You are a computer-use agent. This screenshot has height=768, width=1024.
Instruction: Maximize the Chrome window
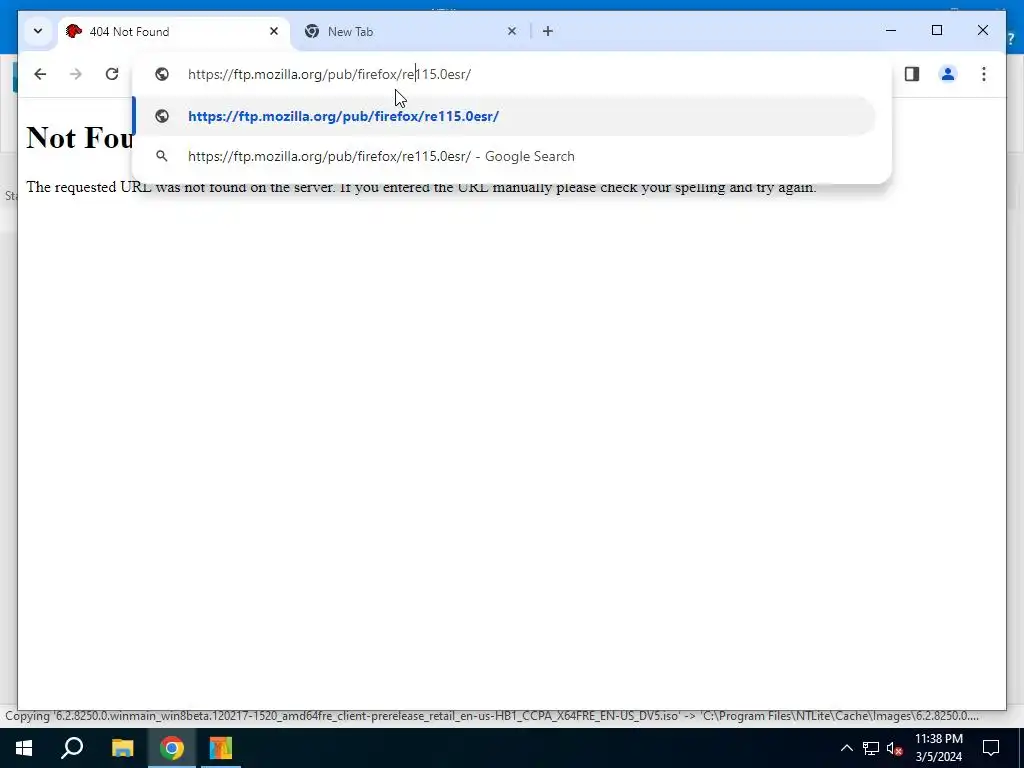point(936,30)
